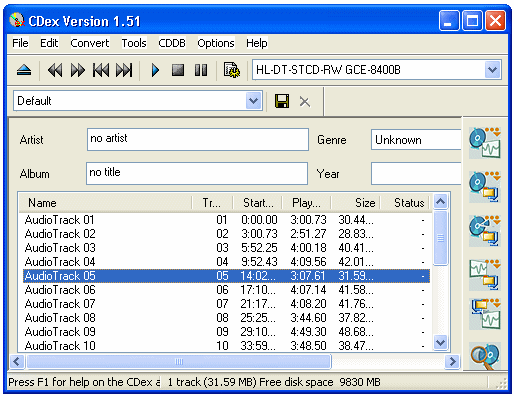Sort tracks by Name column header
Image resolution: width=514 pixels, height=396 pixels.
pos(105,203)
